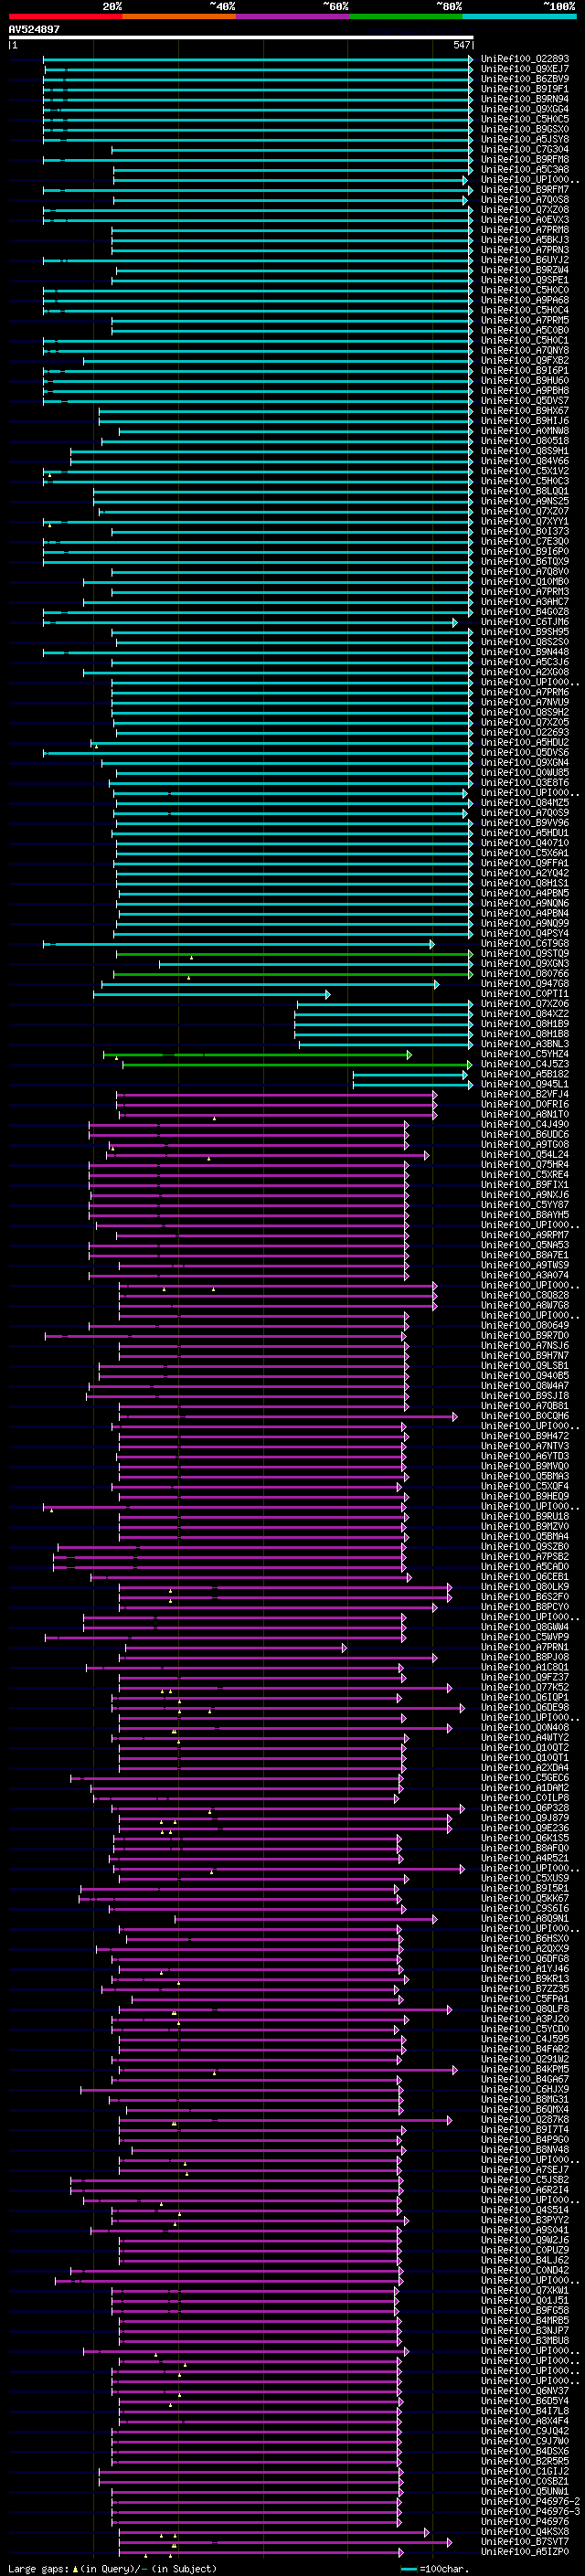The height and width of the screenshot is (2576, 585).
Task: Click hit label UniRef100_A3A074
Action: pos(525,1275)
